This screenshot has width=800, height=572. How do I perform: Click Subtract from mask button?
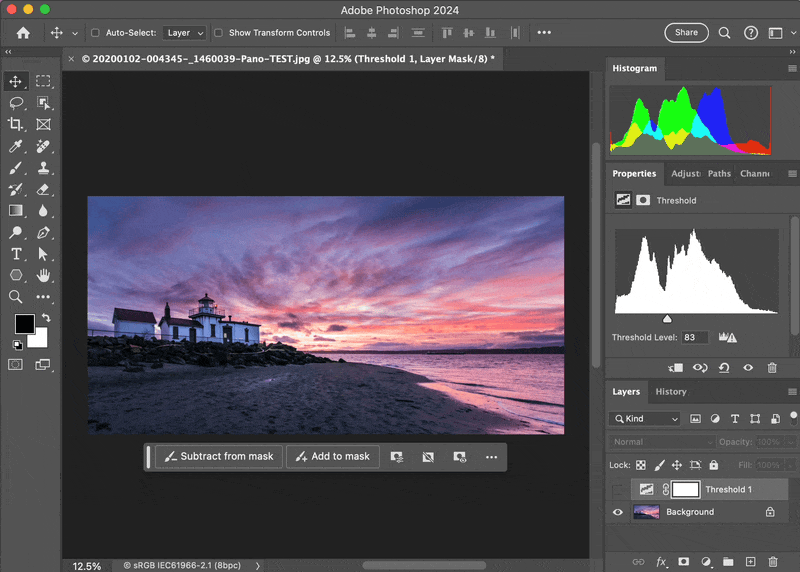[x=218, y=457]
